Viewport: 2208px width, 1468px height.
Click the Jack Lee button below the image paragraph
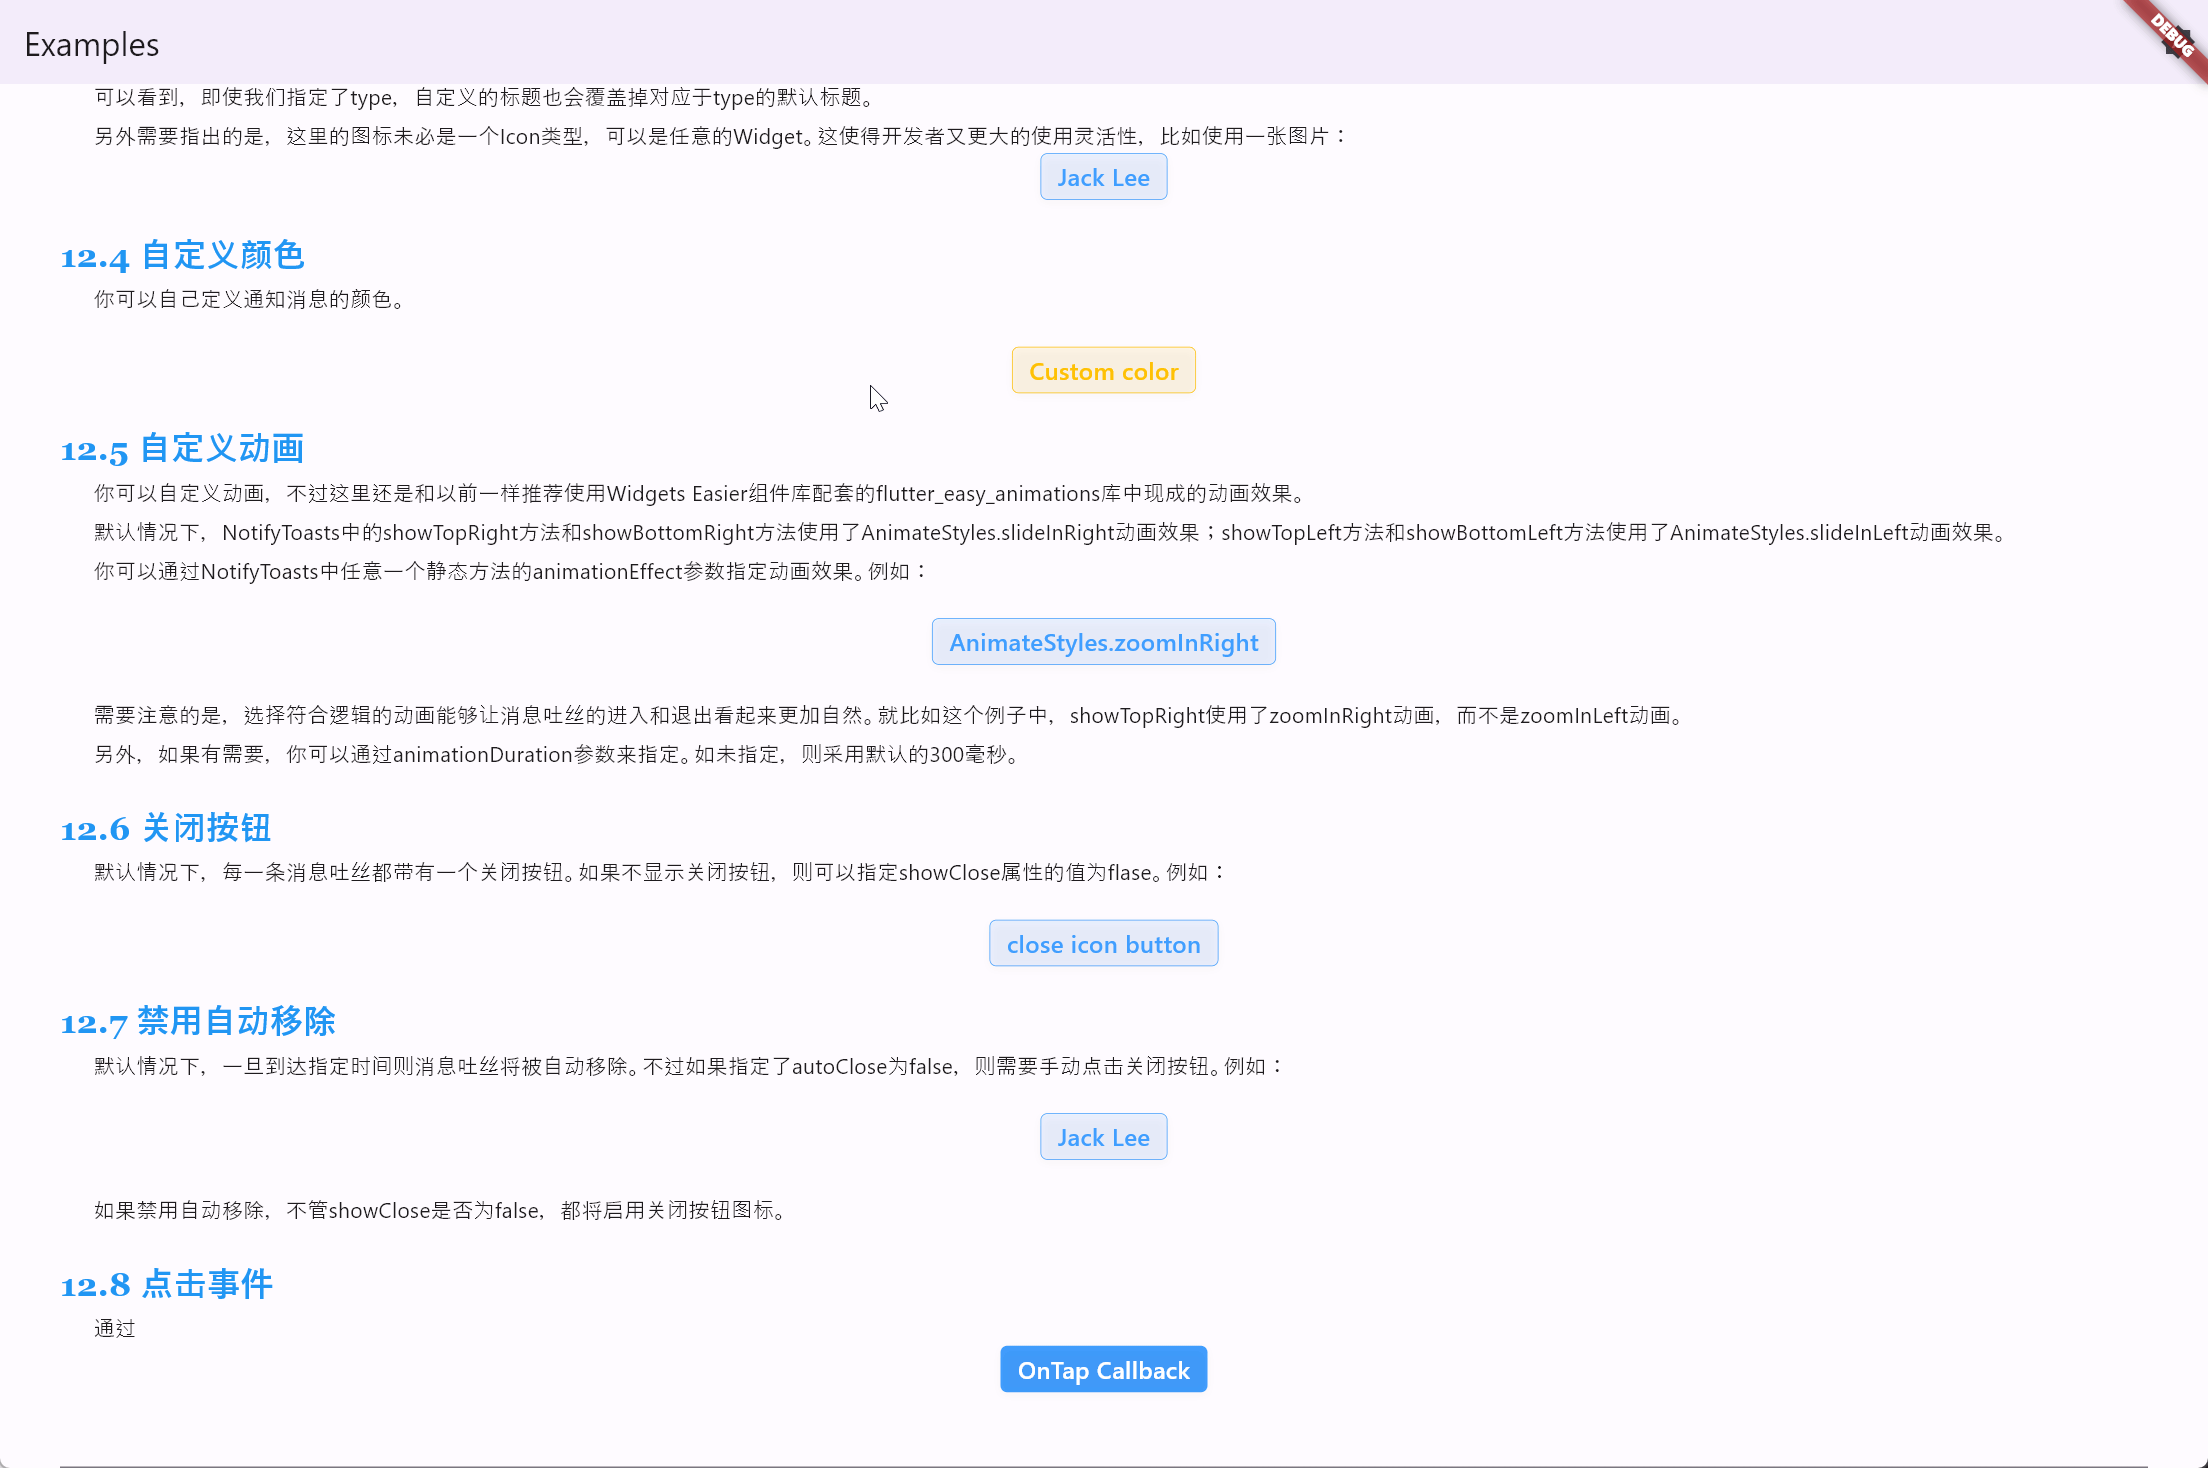coord(1103,177)
